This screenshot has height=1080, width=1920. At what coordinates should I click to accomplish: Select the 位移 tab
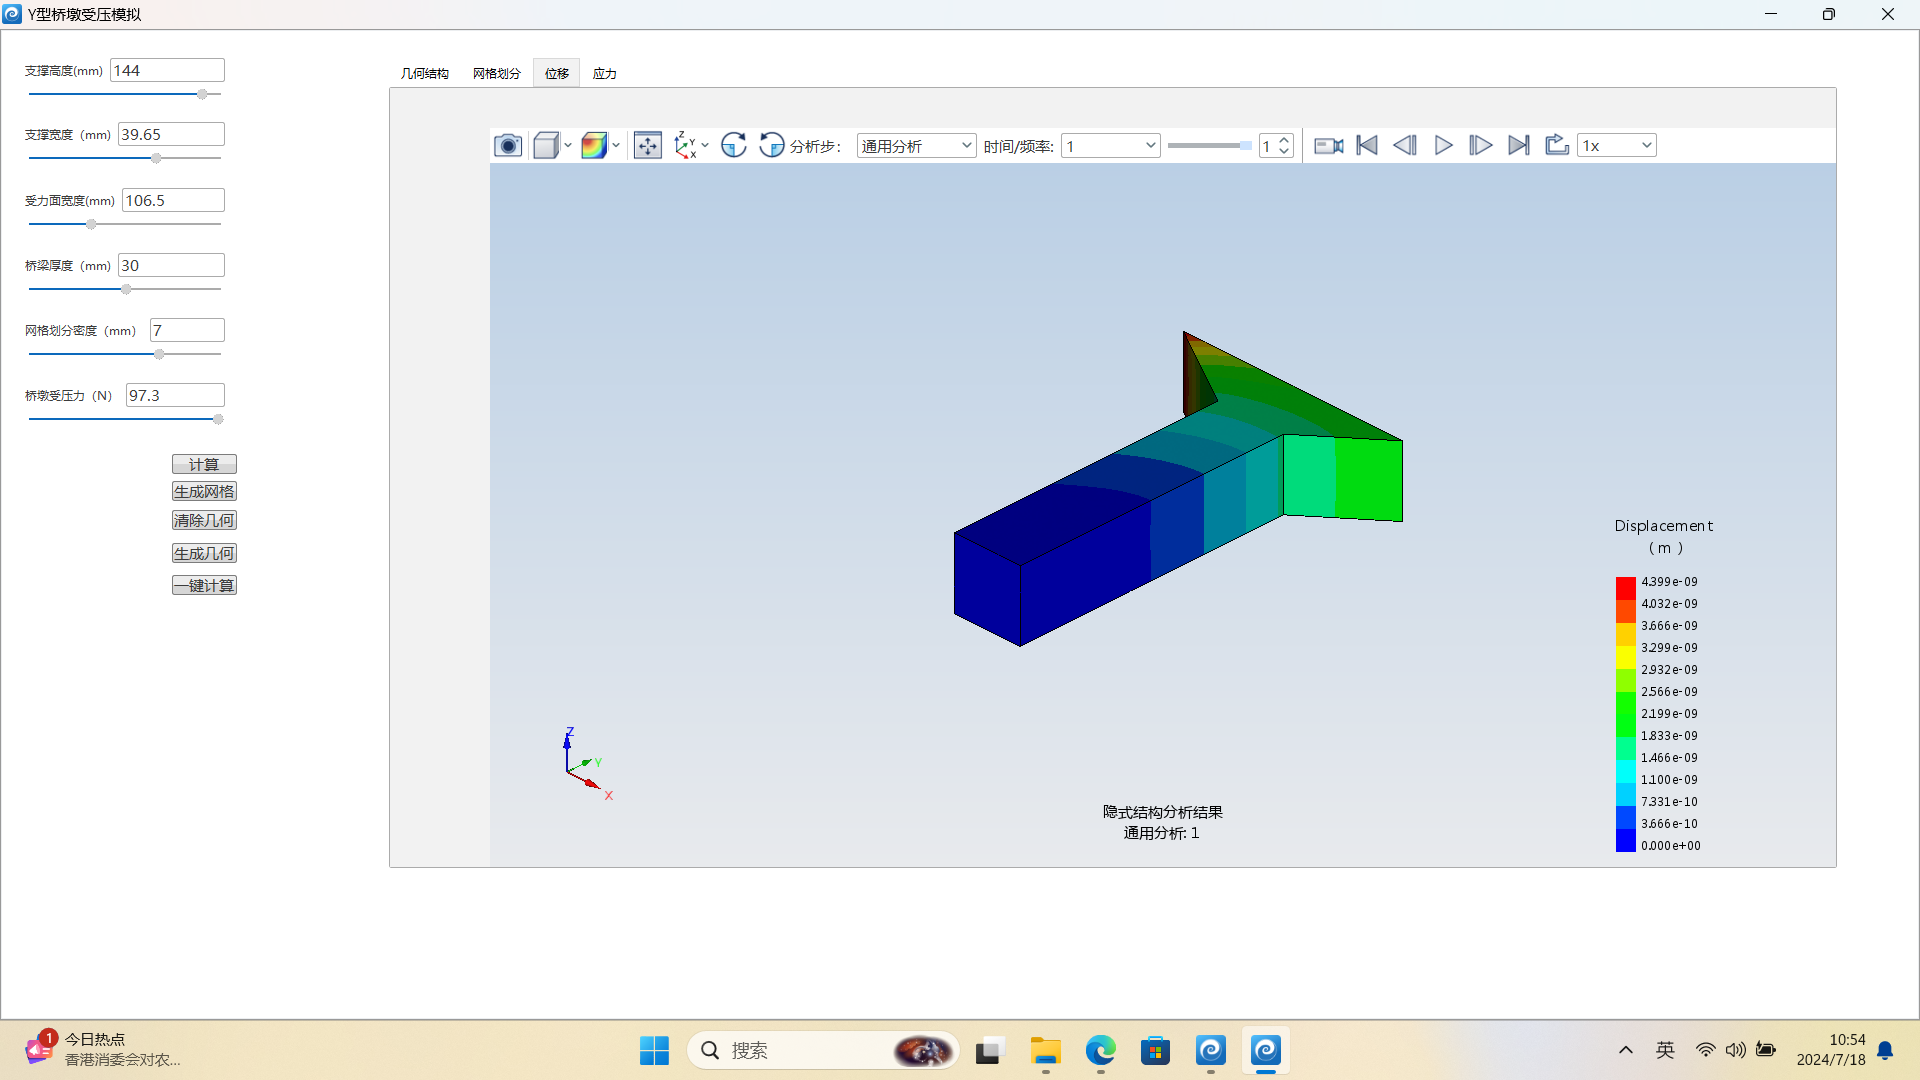(x=557, y=74)
